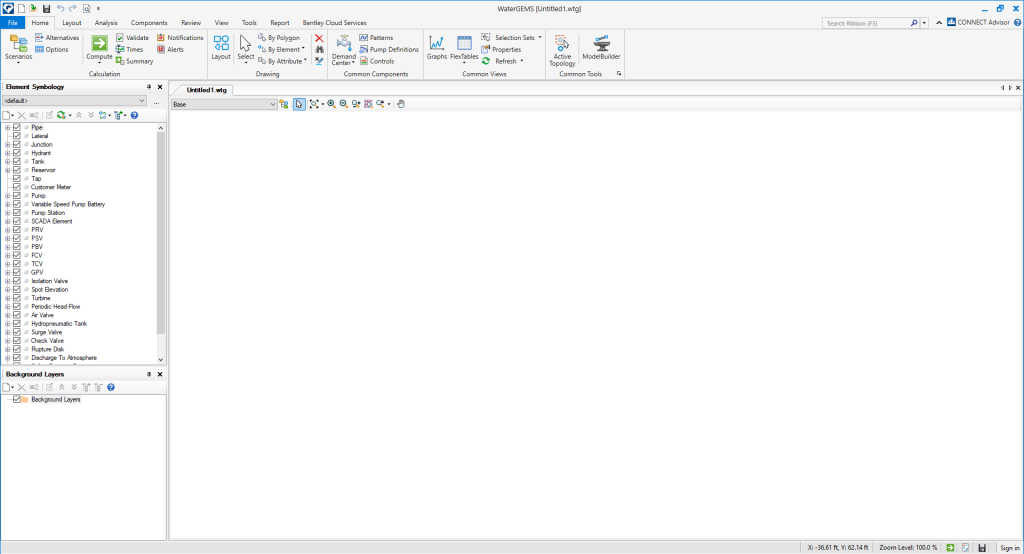Focus the Search Ribbon field
This screenshot has width=1024, height=554.
pyautogui.click(x=866, y=24)
